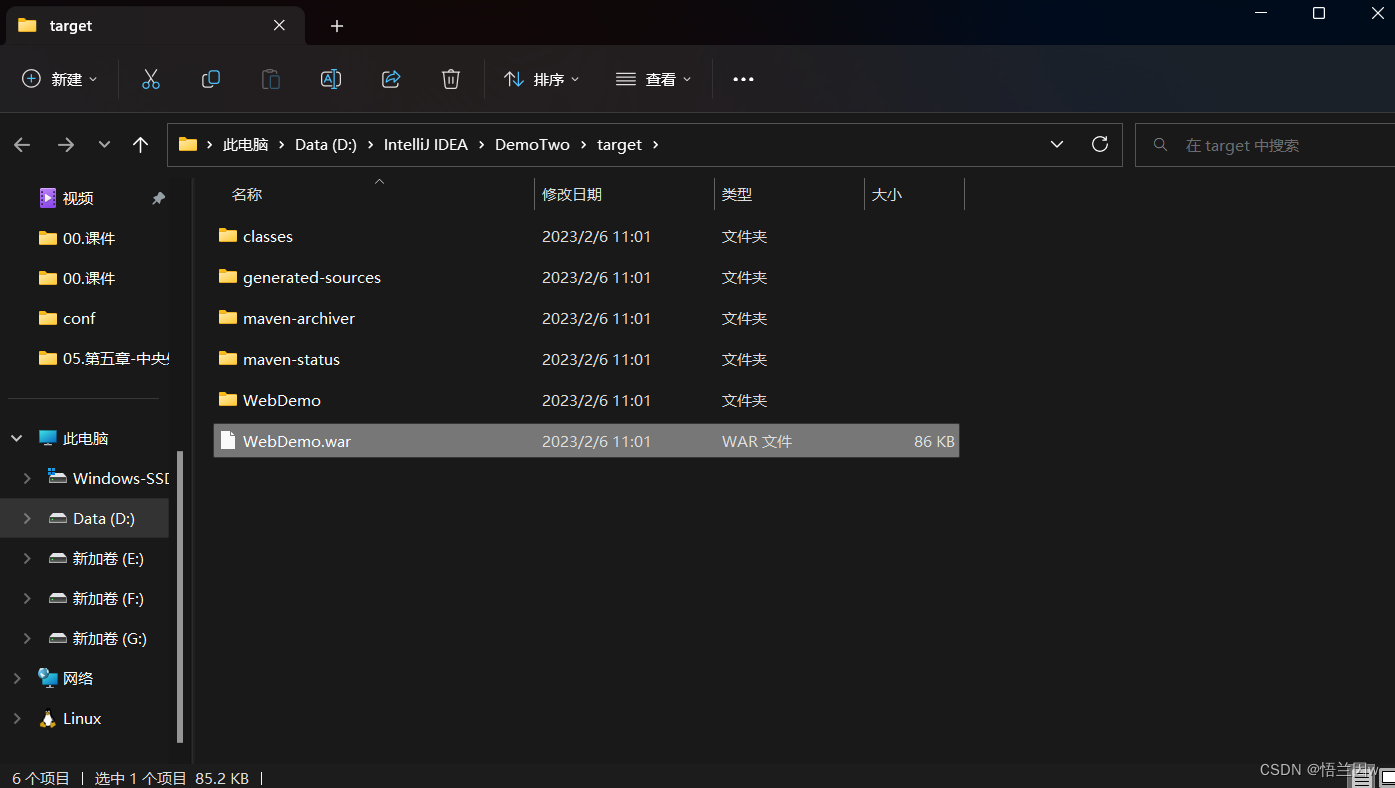Expand the 网络 tree node
The width and height of the screenshot is (1395, 788).
(17, 678)
